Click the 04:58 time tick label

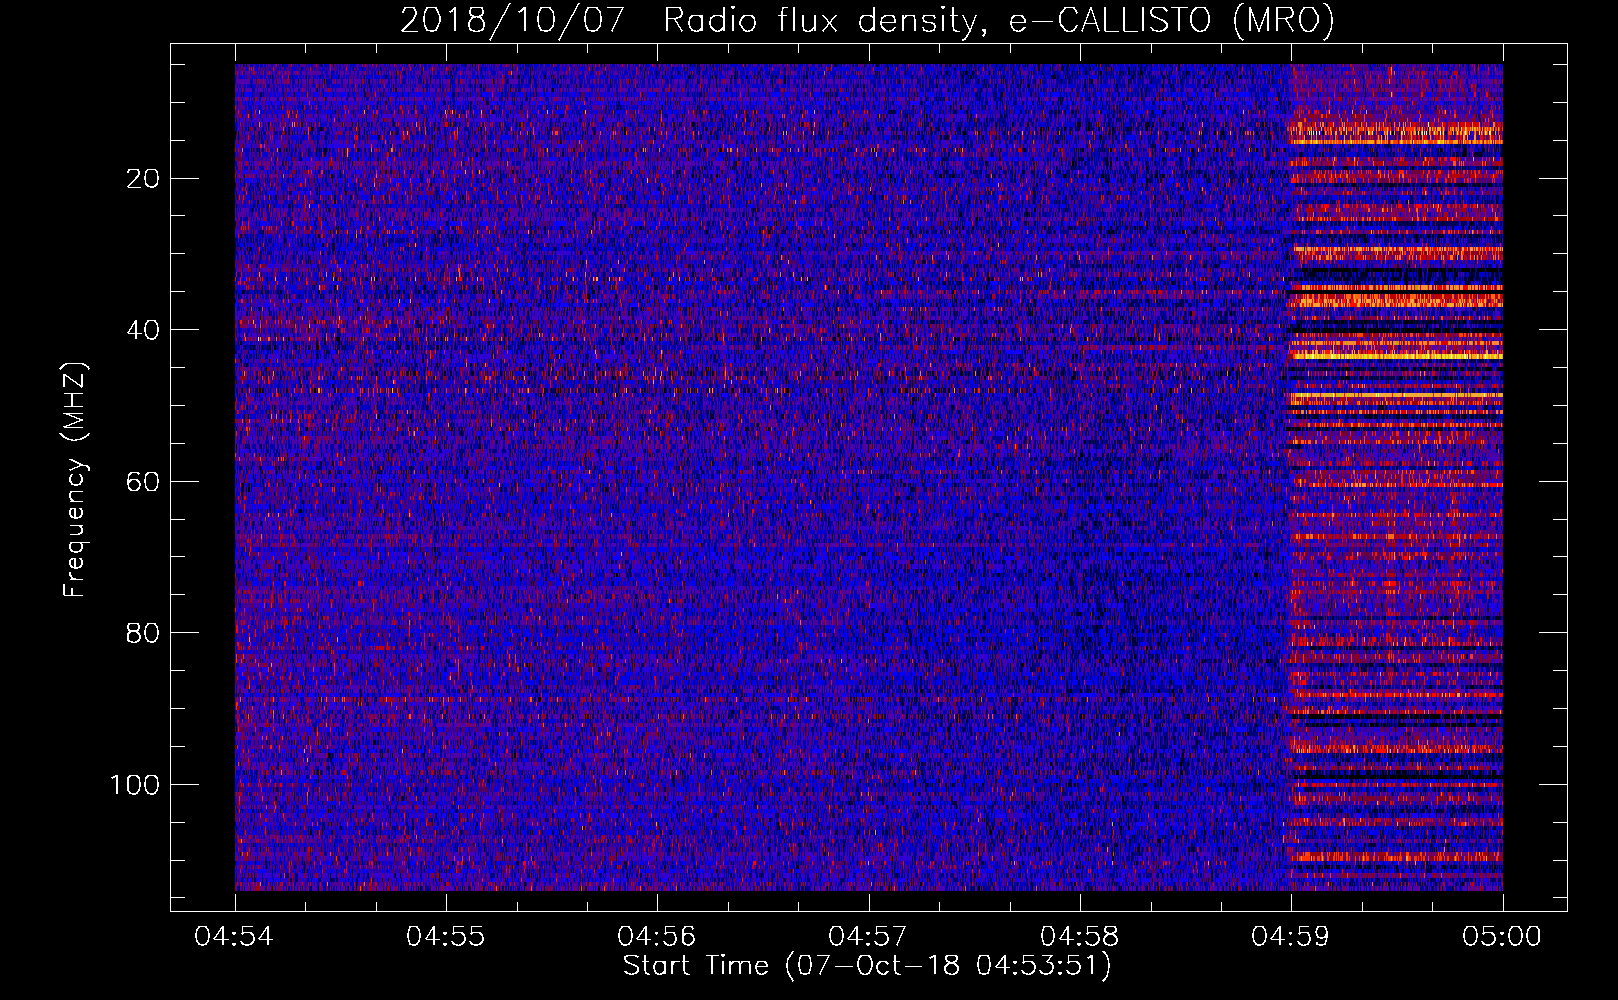click(x=1080, y=936)
